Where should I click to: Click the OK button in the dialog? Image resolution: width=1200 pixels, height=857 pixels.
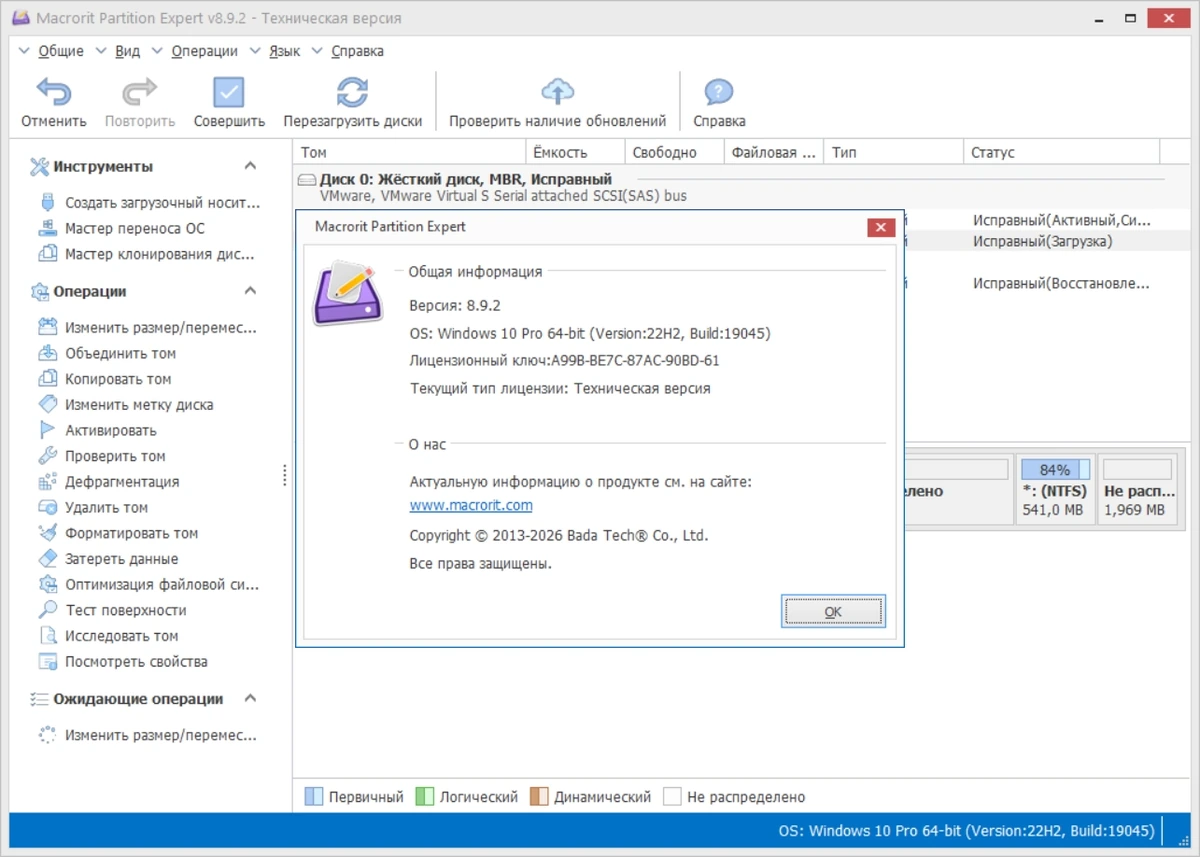[833, 611]
